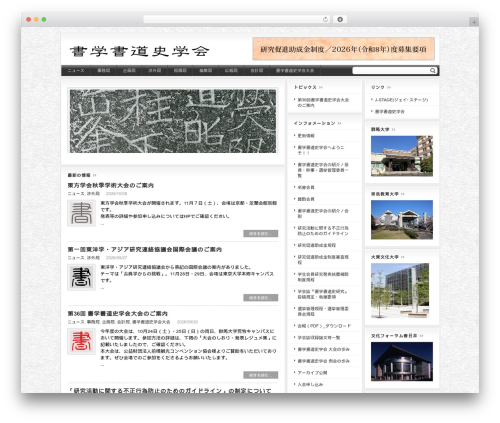
Task: Open the 群馬大学 building photo
Action: click(402, 156)
